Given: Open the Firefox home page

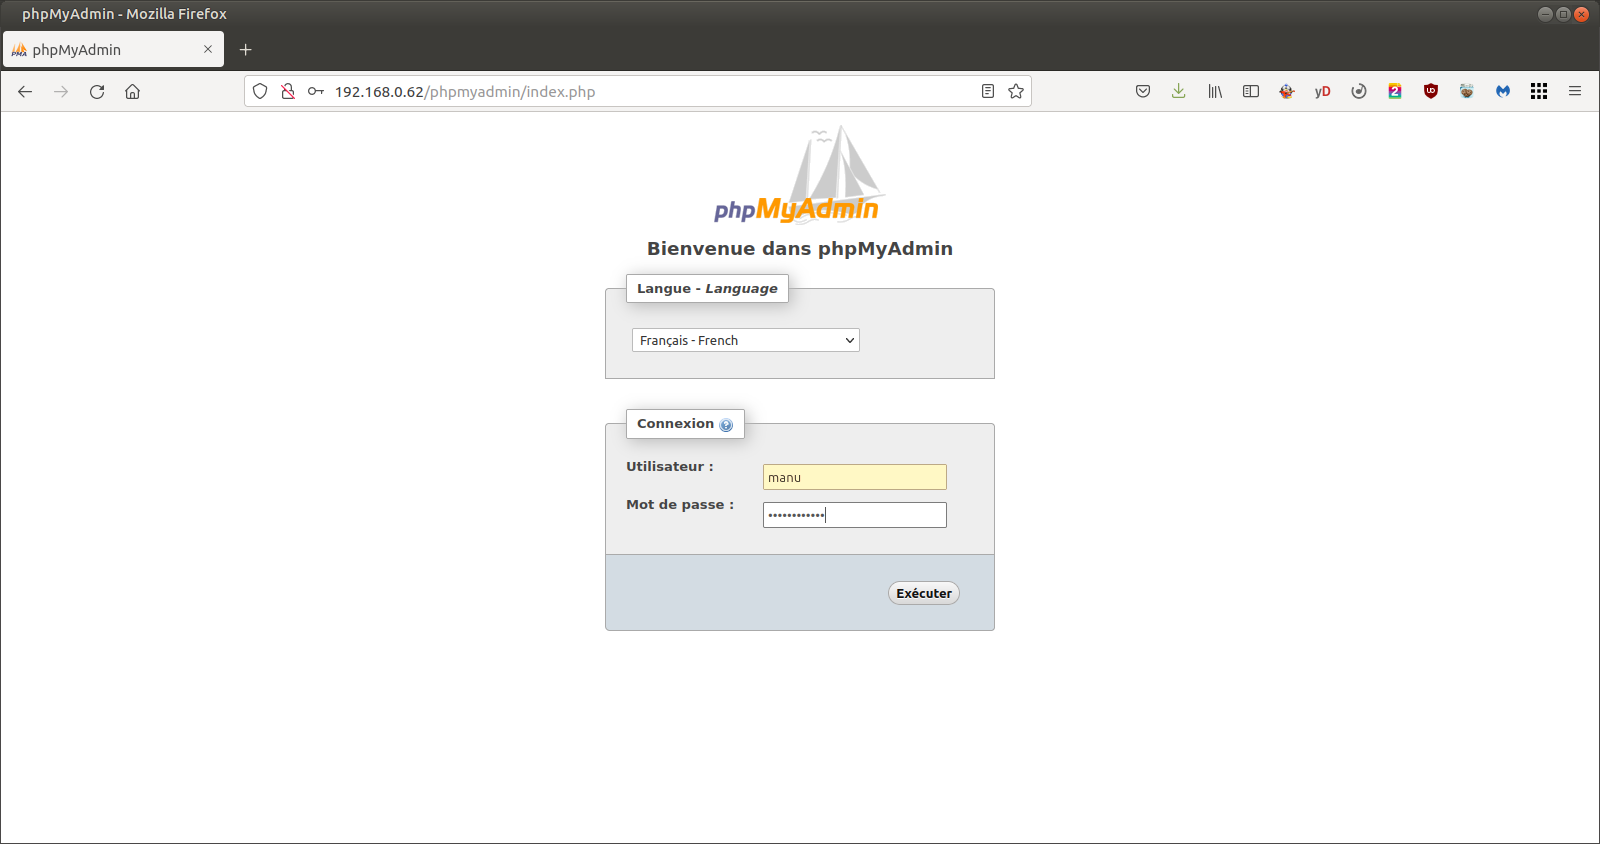Looking at the screenshot, I should coord(132,91).
